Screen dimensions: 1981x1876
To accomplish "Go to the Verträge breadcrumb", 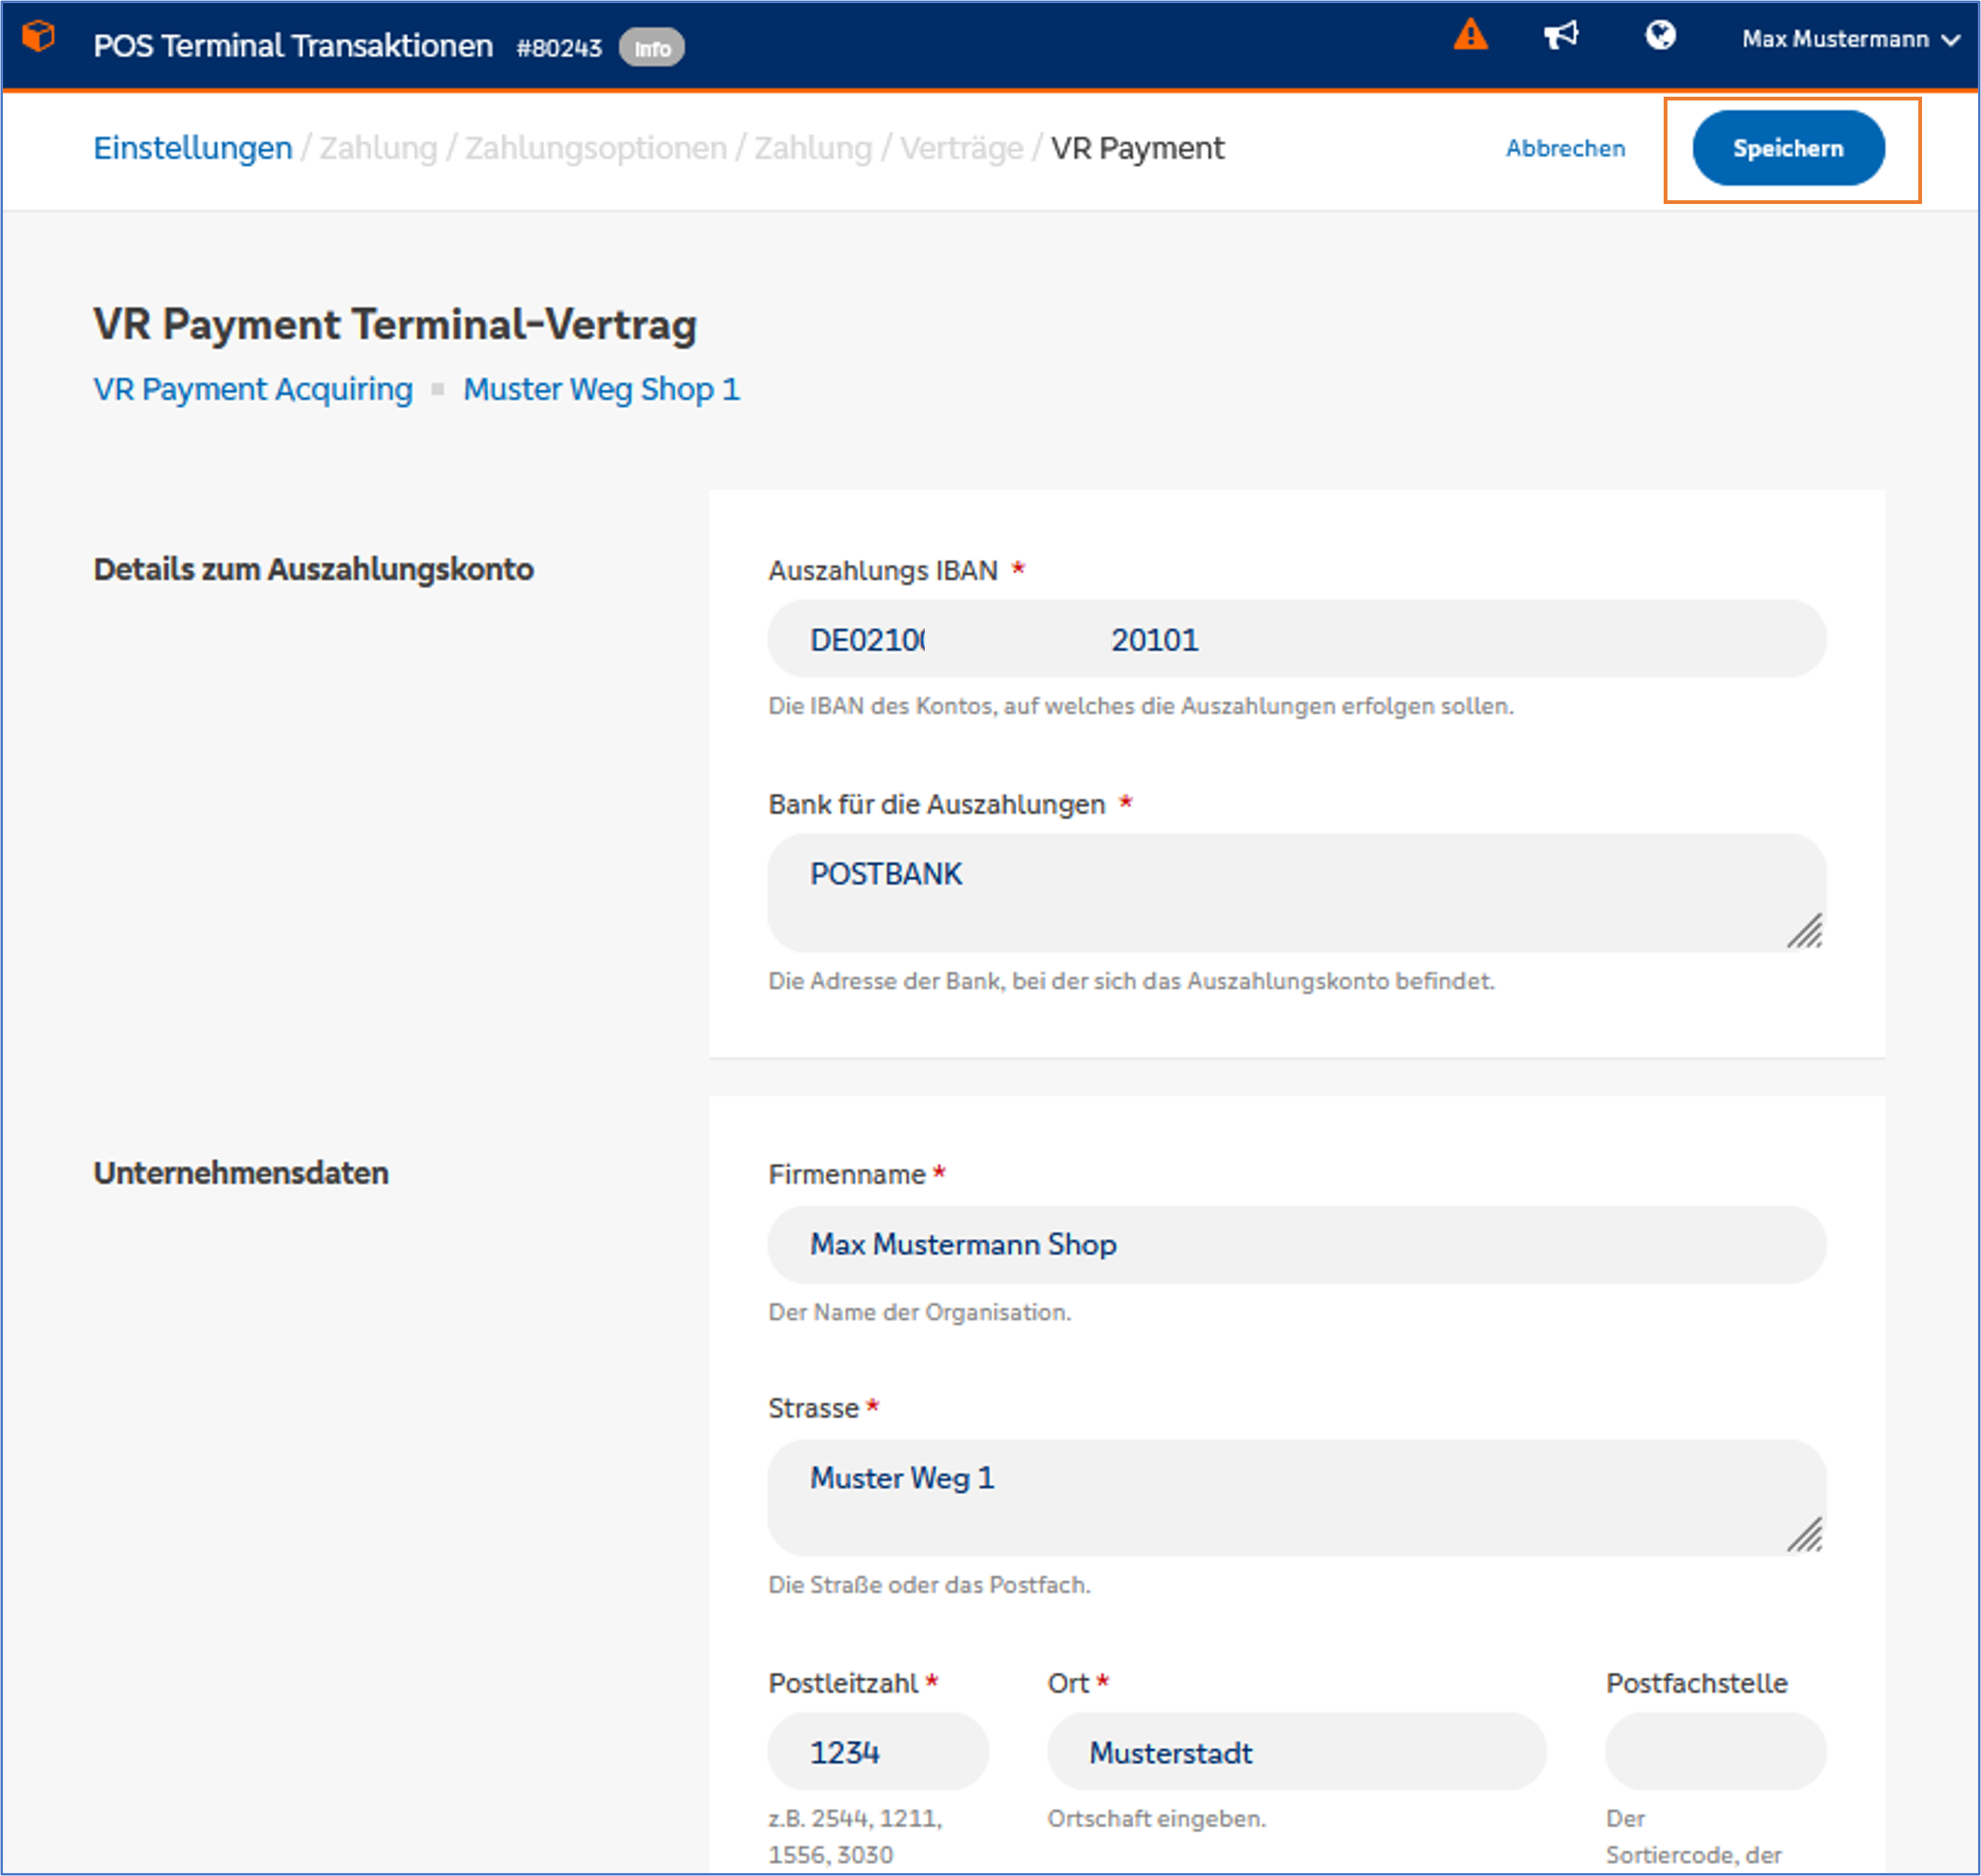I will 961,148.
